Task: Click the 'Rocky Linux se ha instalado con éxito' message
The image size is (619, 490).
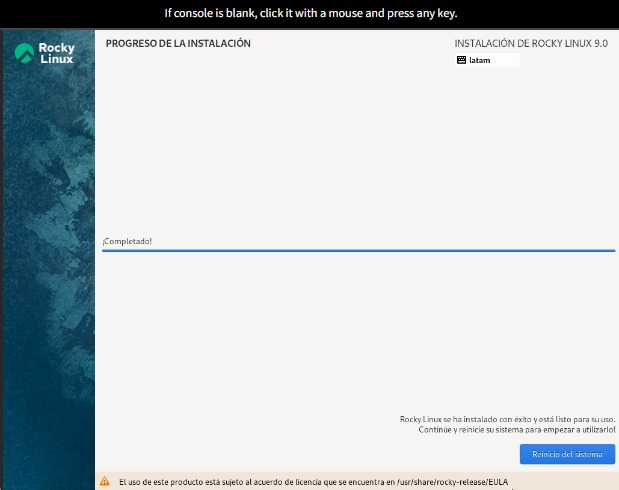Action: pos(507,419)
